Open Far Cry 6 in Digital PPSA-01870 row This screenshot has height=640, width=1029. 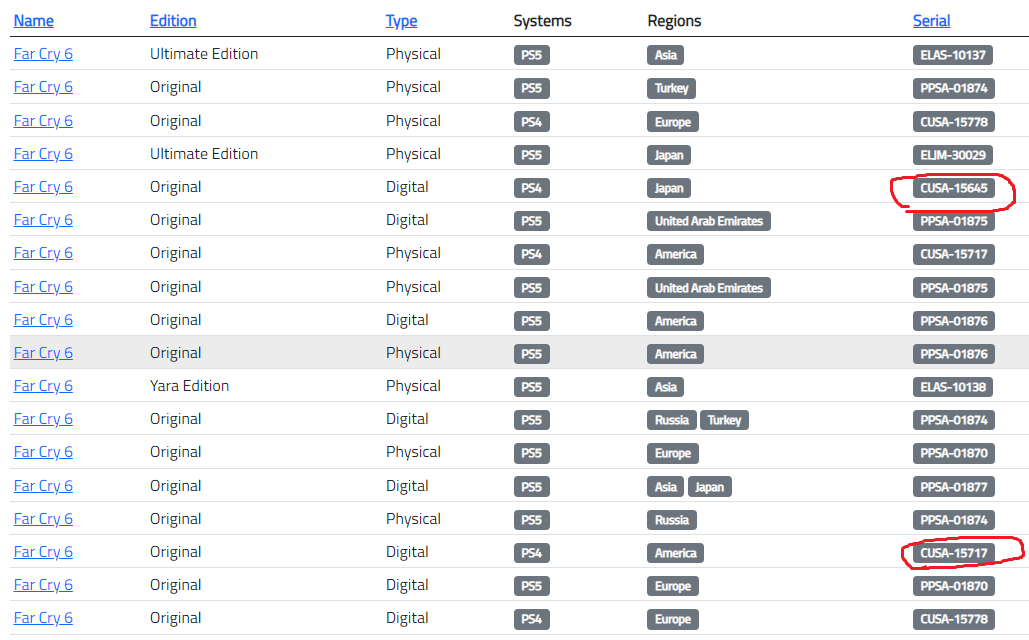tap(43, 586)
